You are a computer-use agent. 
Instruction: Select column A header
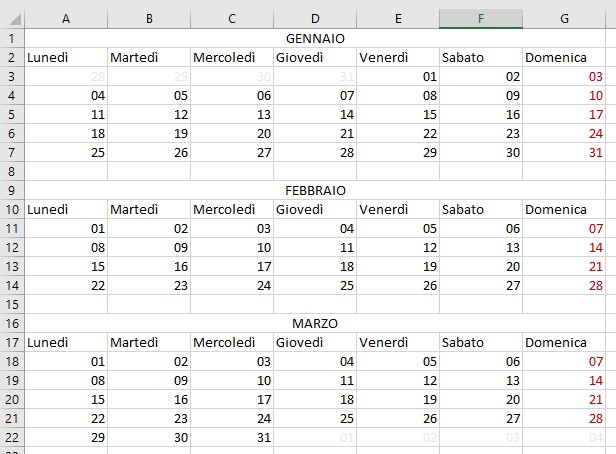click(x=66, y=18)
